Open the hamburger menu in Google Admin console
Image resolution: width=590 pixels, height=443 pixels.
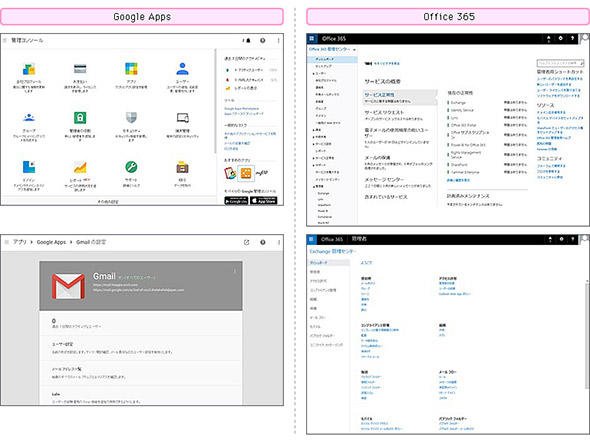click(x=5, y=40)
